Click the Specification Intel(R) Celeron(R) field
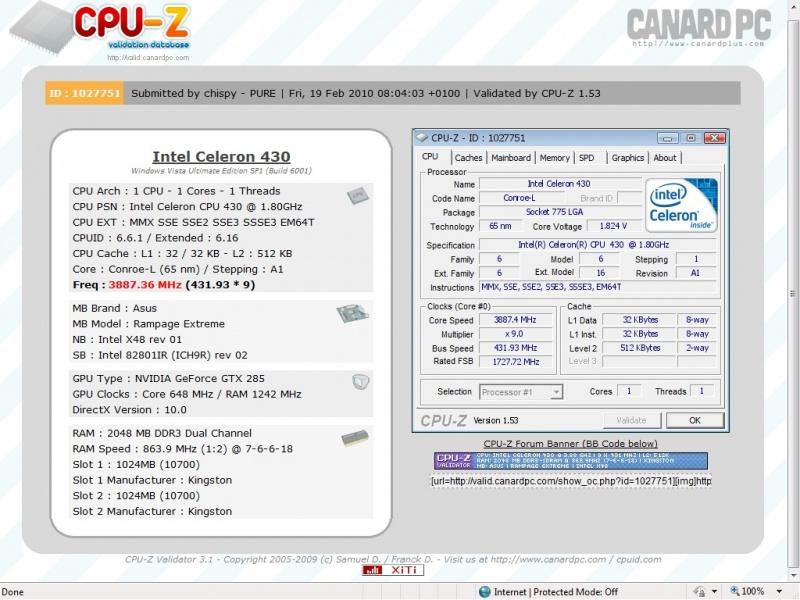The width and height of the screenshot is (800, 600). click(598, 245)
